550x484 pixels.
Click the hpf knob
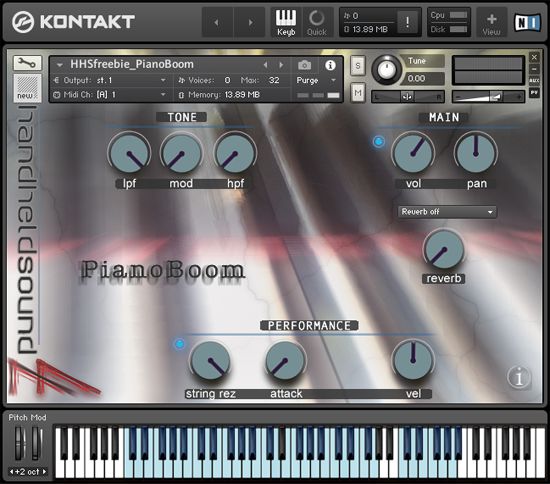coord(235,154)
